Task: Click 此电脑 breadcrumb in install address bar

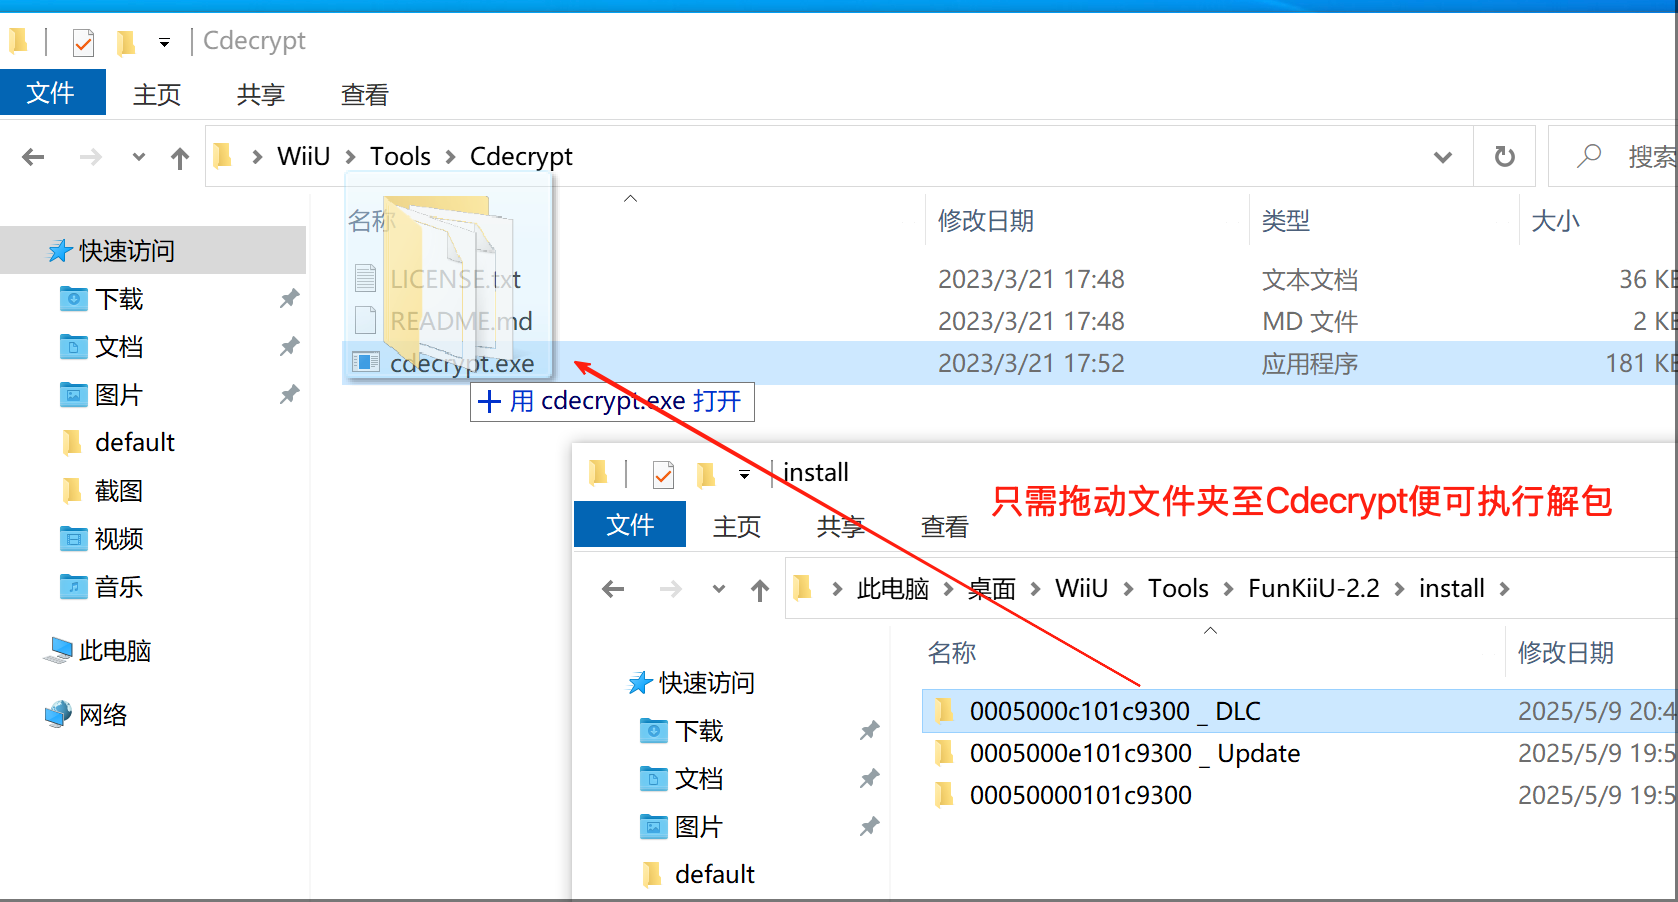Action: coord(893,588)
